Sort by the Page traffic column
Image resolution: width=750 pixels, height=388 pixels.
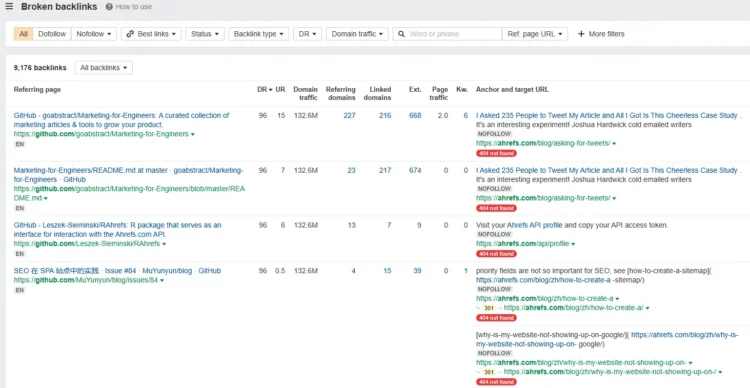point(440,93)
